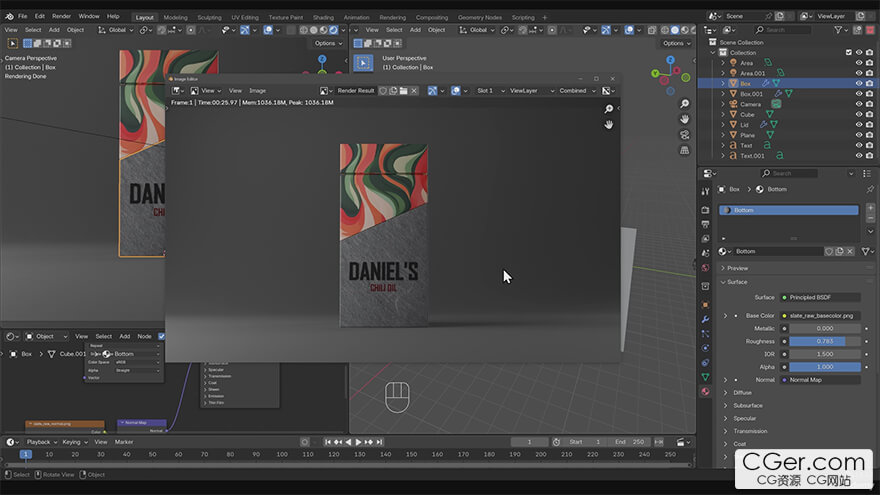Uncheck the Collection exclude checkbox

849,52
